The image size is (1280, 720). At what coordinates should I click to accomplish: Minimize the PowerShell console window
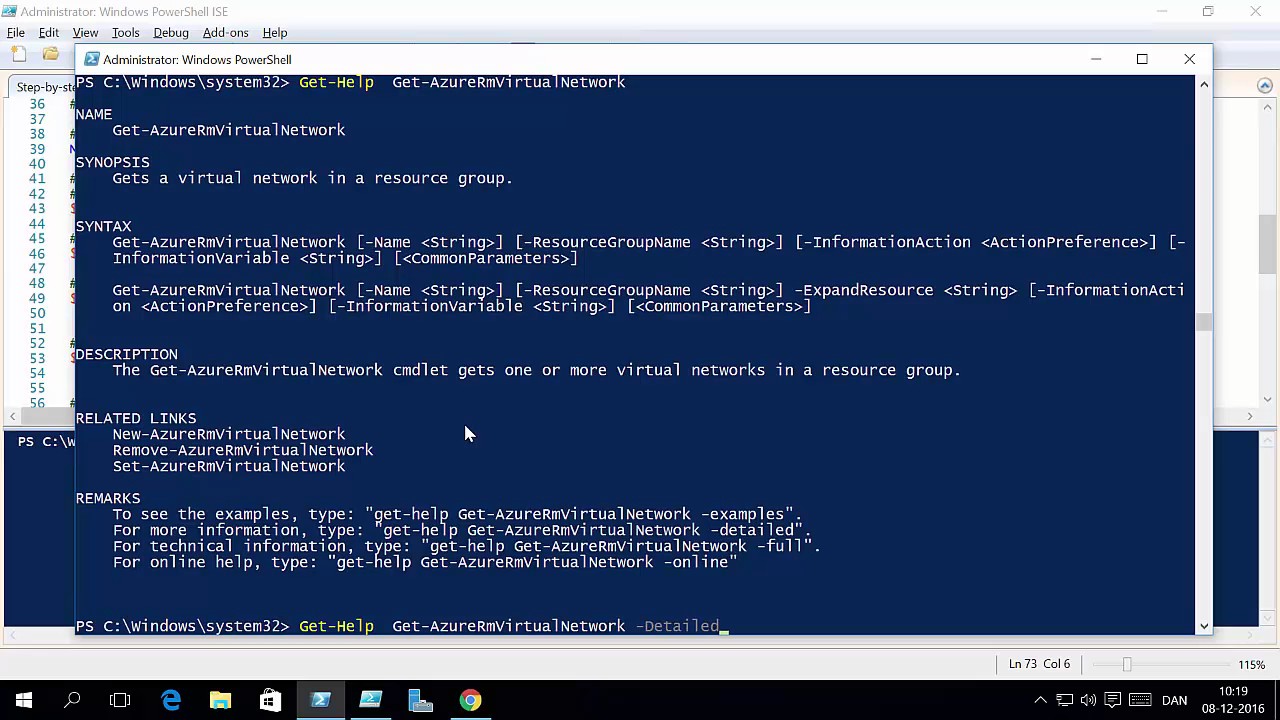click(1096, 59)
